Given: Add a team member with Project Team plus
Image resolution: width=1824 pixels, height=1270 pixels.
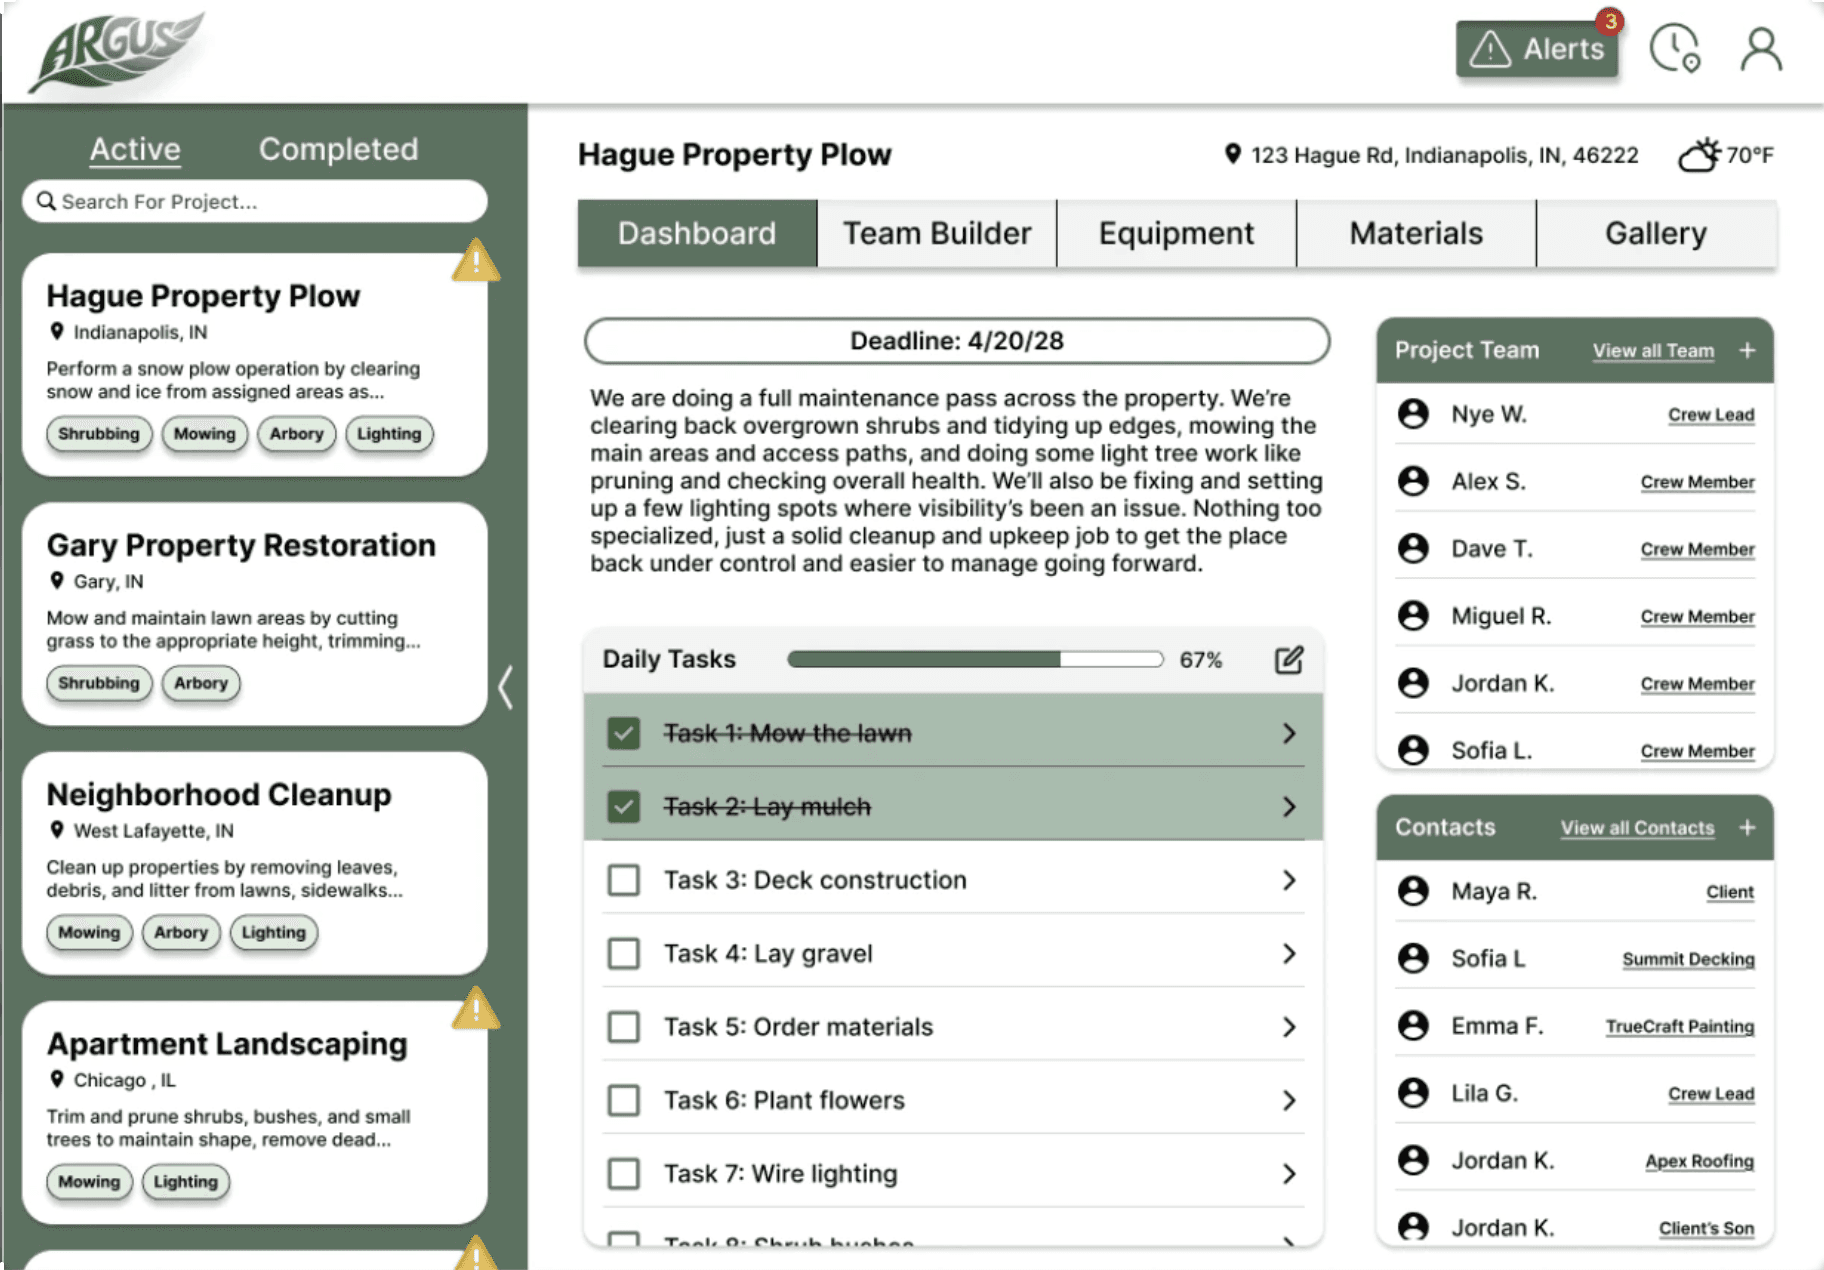Looking at the screenshot, I should [1747, 350].
